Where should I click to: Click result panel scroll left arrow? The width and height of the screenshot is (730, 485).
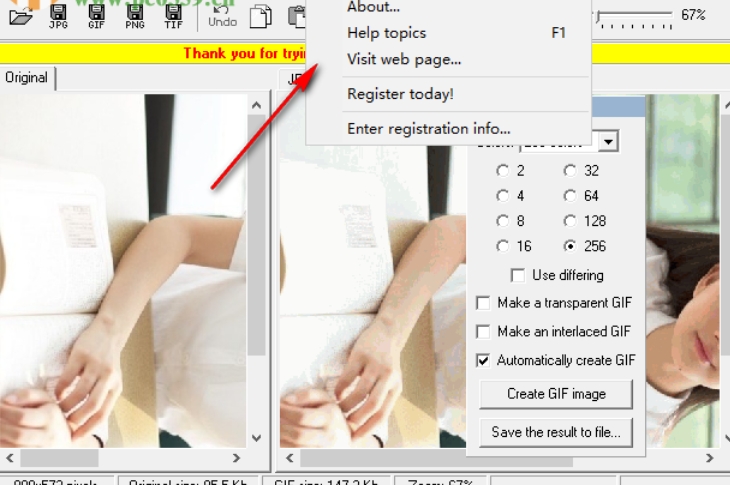pyautogui.click(x=290, y=458)
